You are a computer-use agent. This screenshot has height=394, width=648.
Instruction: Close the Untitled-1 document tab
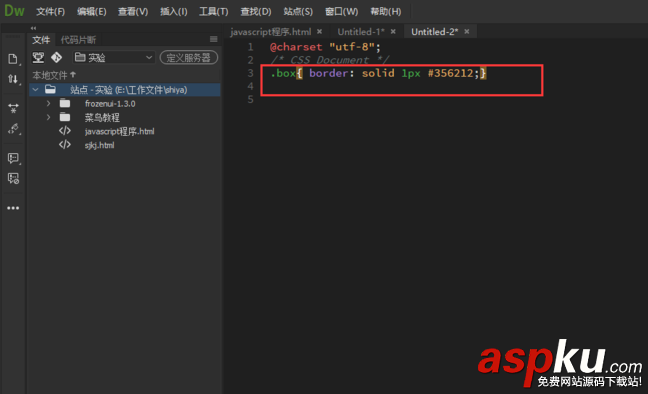pyautogui.click(x=393, y=31)
